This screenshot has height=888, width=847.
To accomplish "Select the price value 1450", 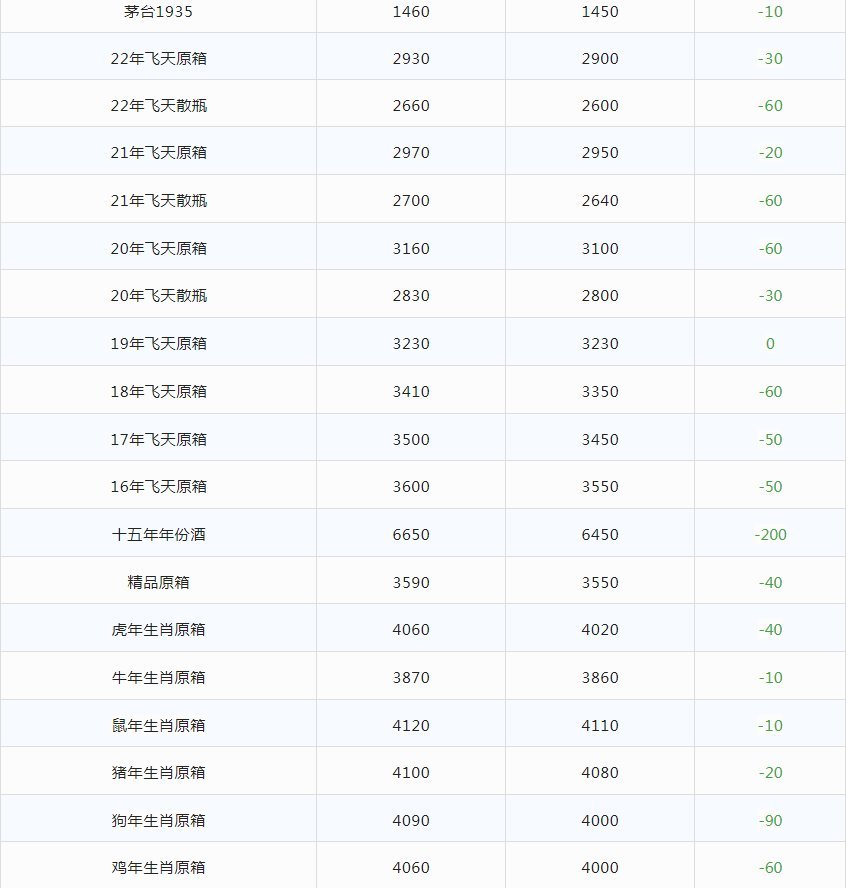I will 600,12.
